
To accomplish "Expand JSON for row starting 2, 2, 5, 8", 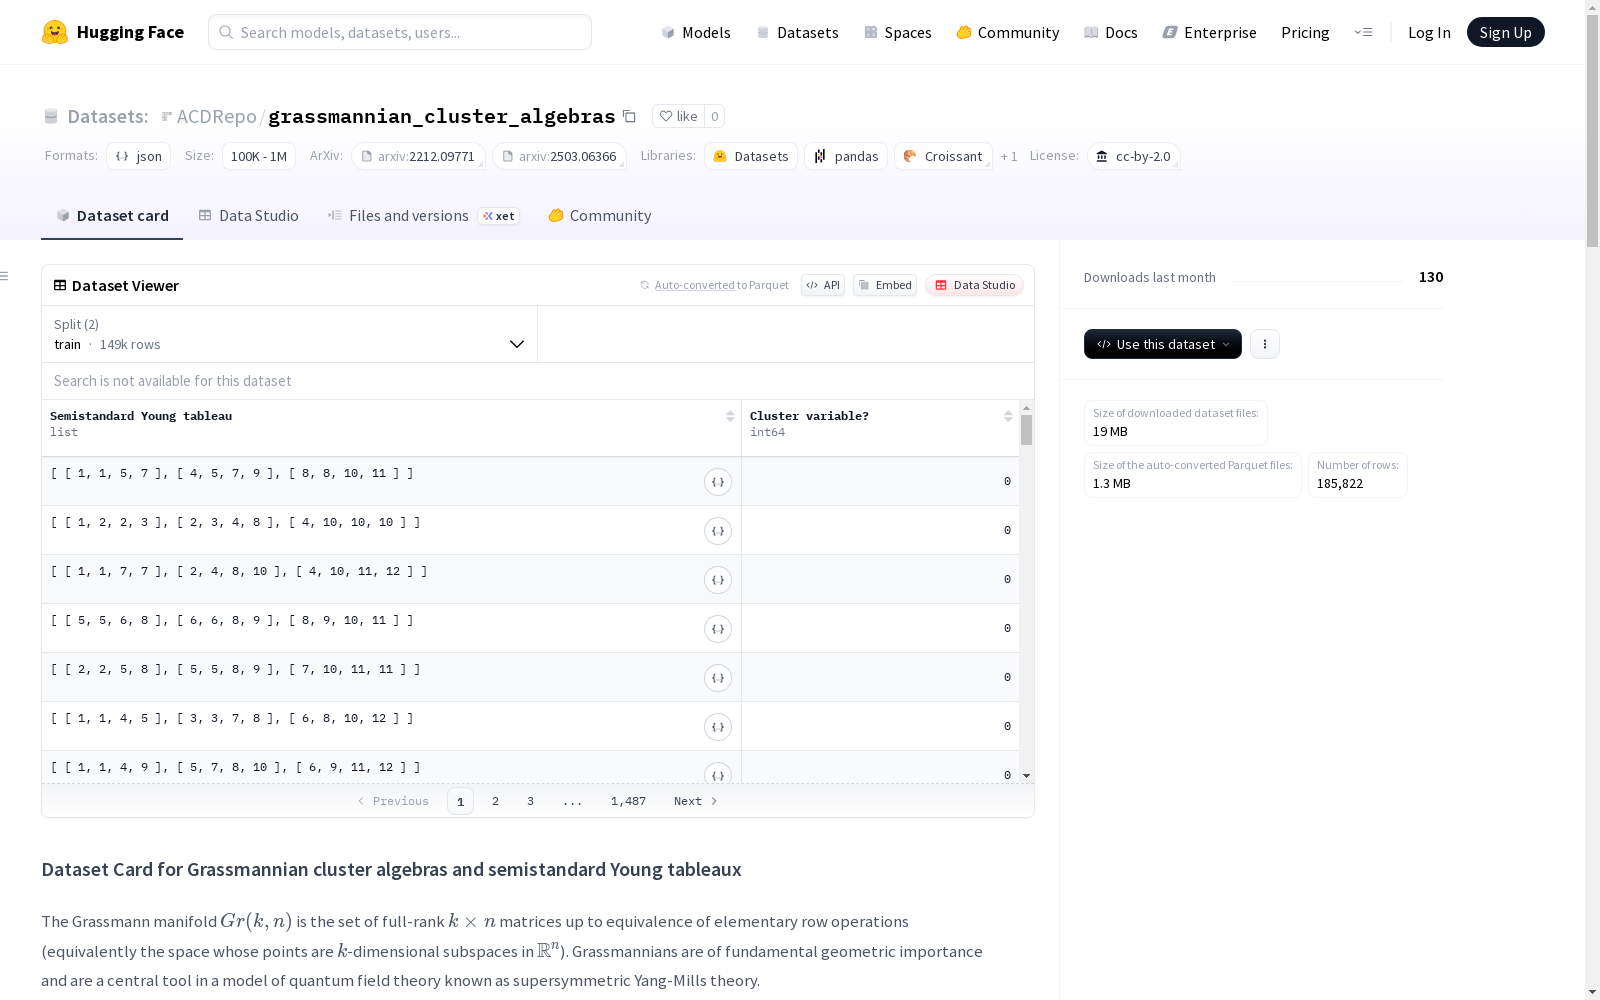I will tap(718, 678).
